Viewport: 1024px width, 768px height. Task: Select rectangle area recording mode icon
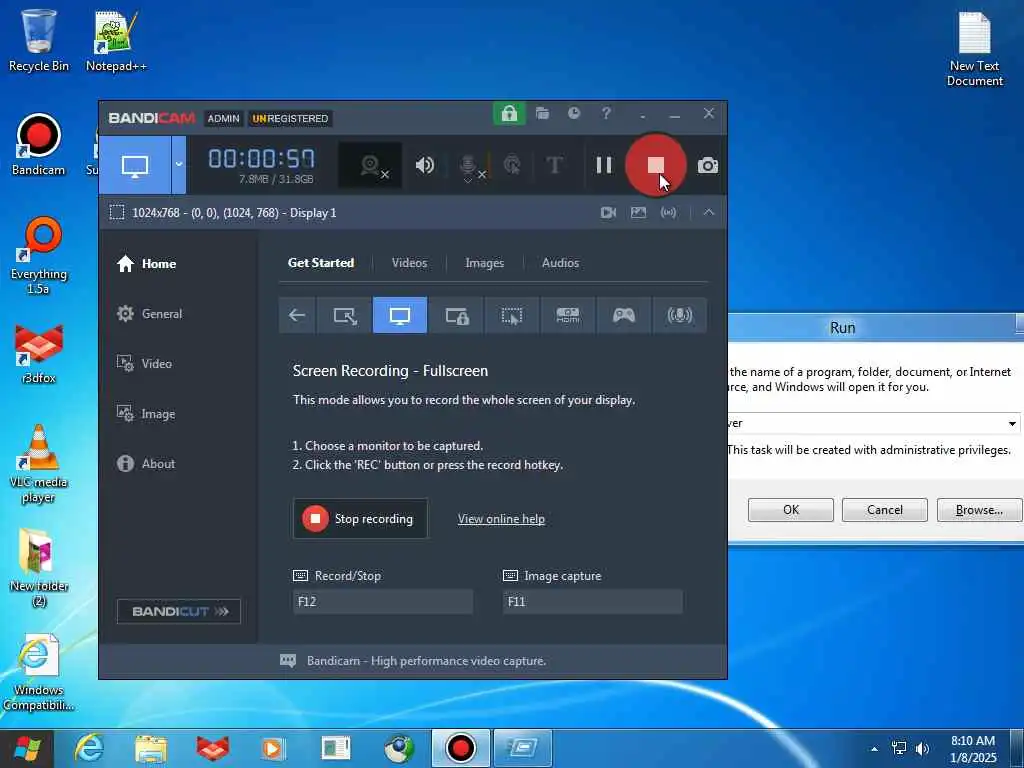[x=345, y=315]
